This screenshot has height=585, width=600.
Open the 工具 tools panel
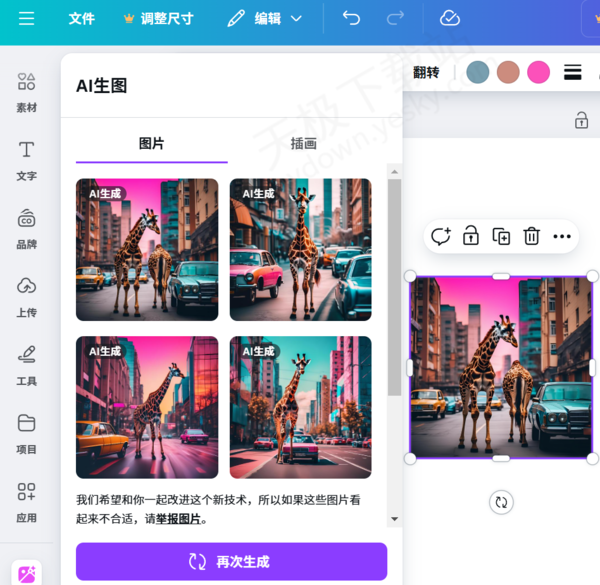26,366
